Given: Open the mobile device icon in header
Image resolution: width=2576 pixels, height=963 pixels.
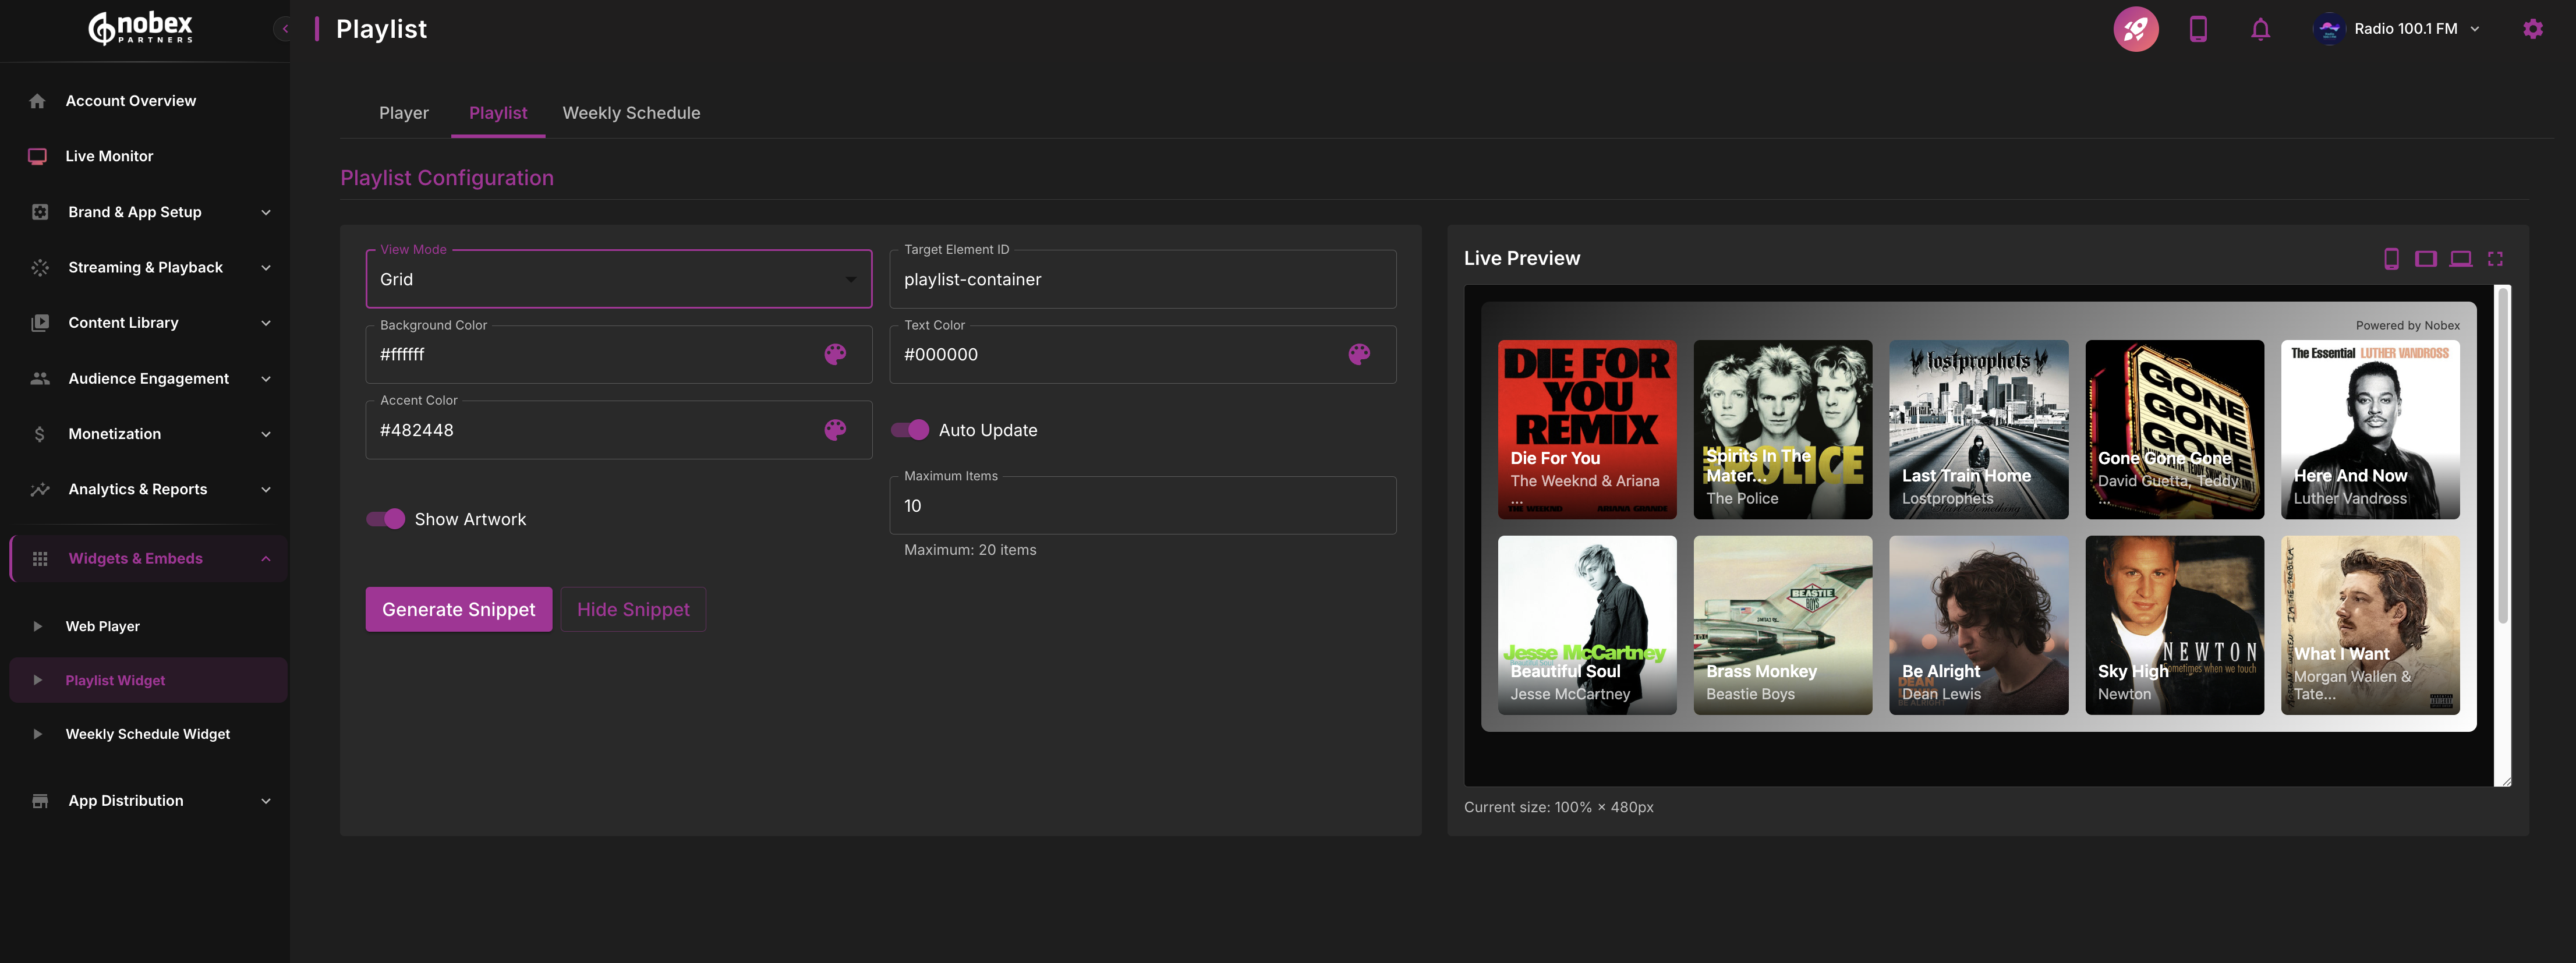Looking at the screenshot, I should point(2197,29).
